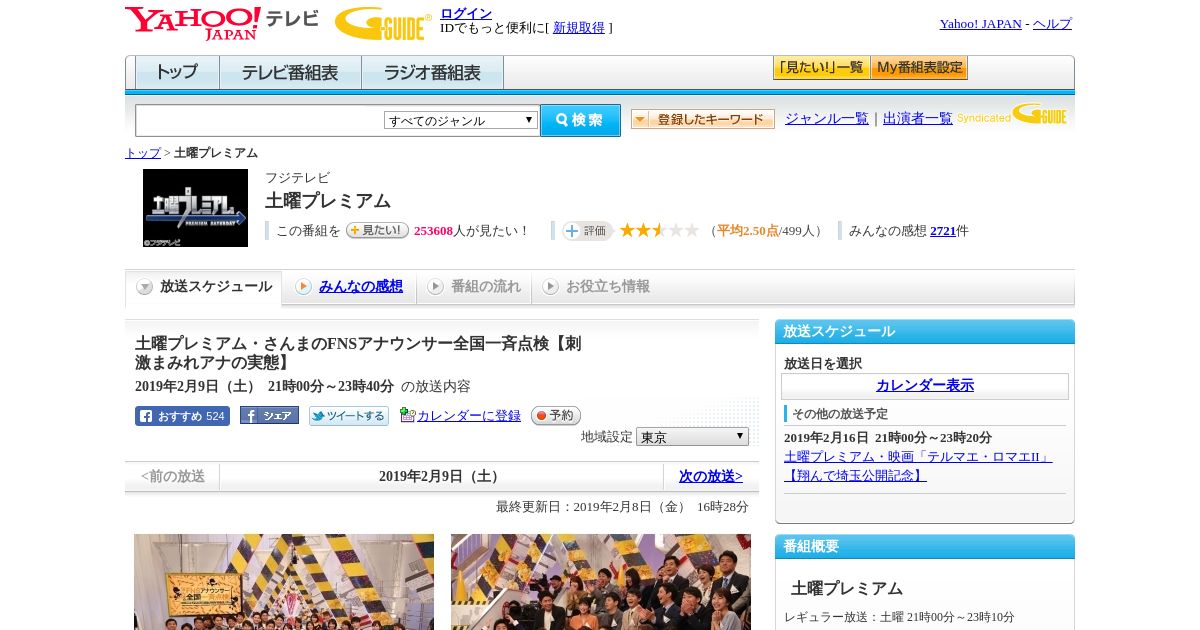Expand the 登録したキーワード dropdown
The height and width of the screenshot is (630, 1200).
tap(703, 119)
